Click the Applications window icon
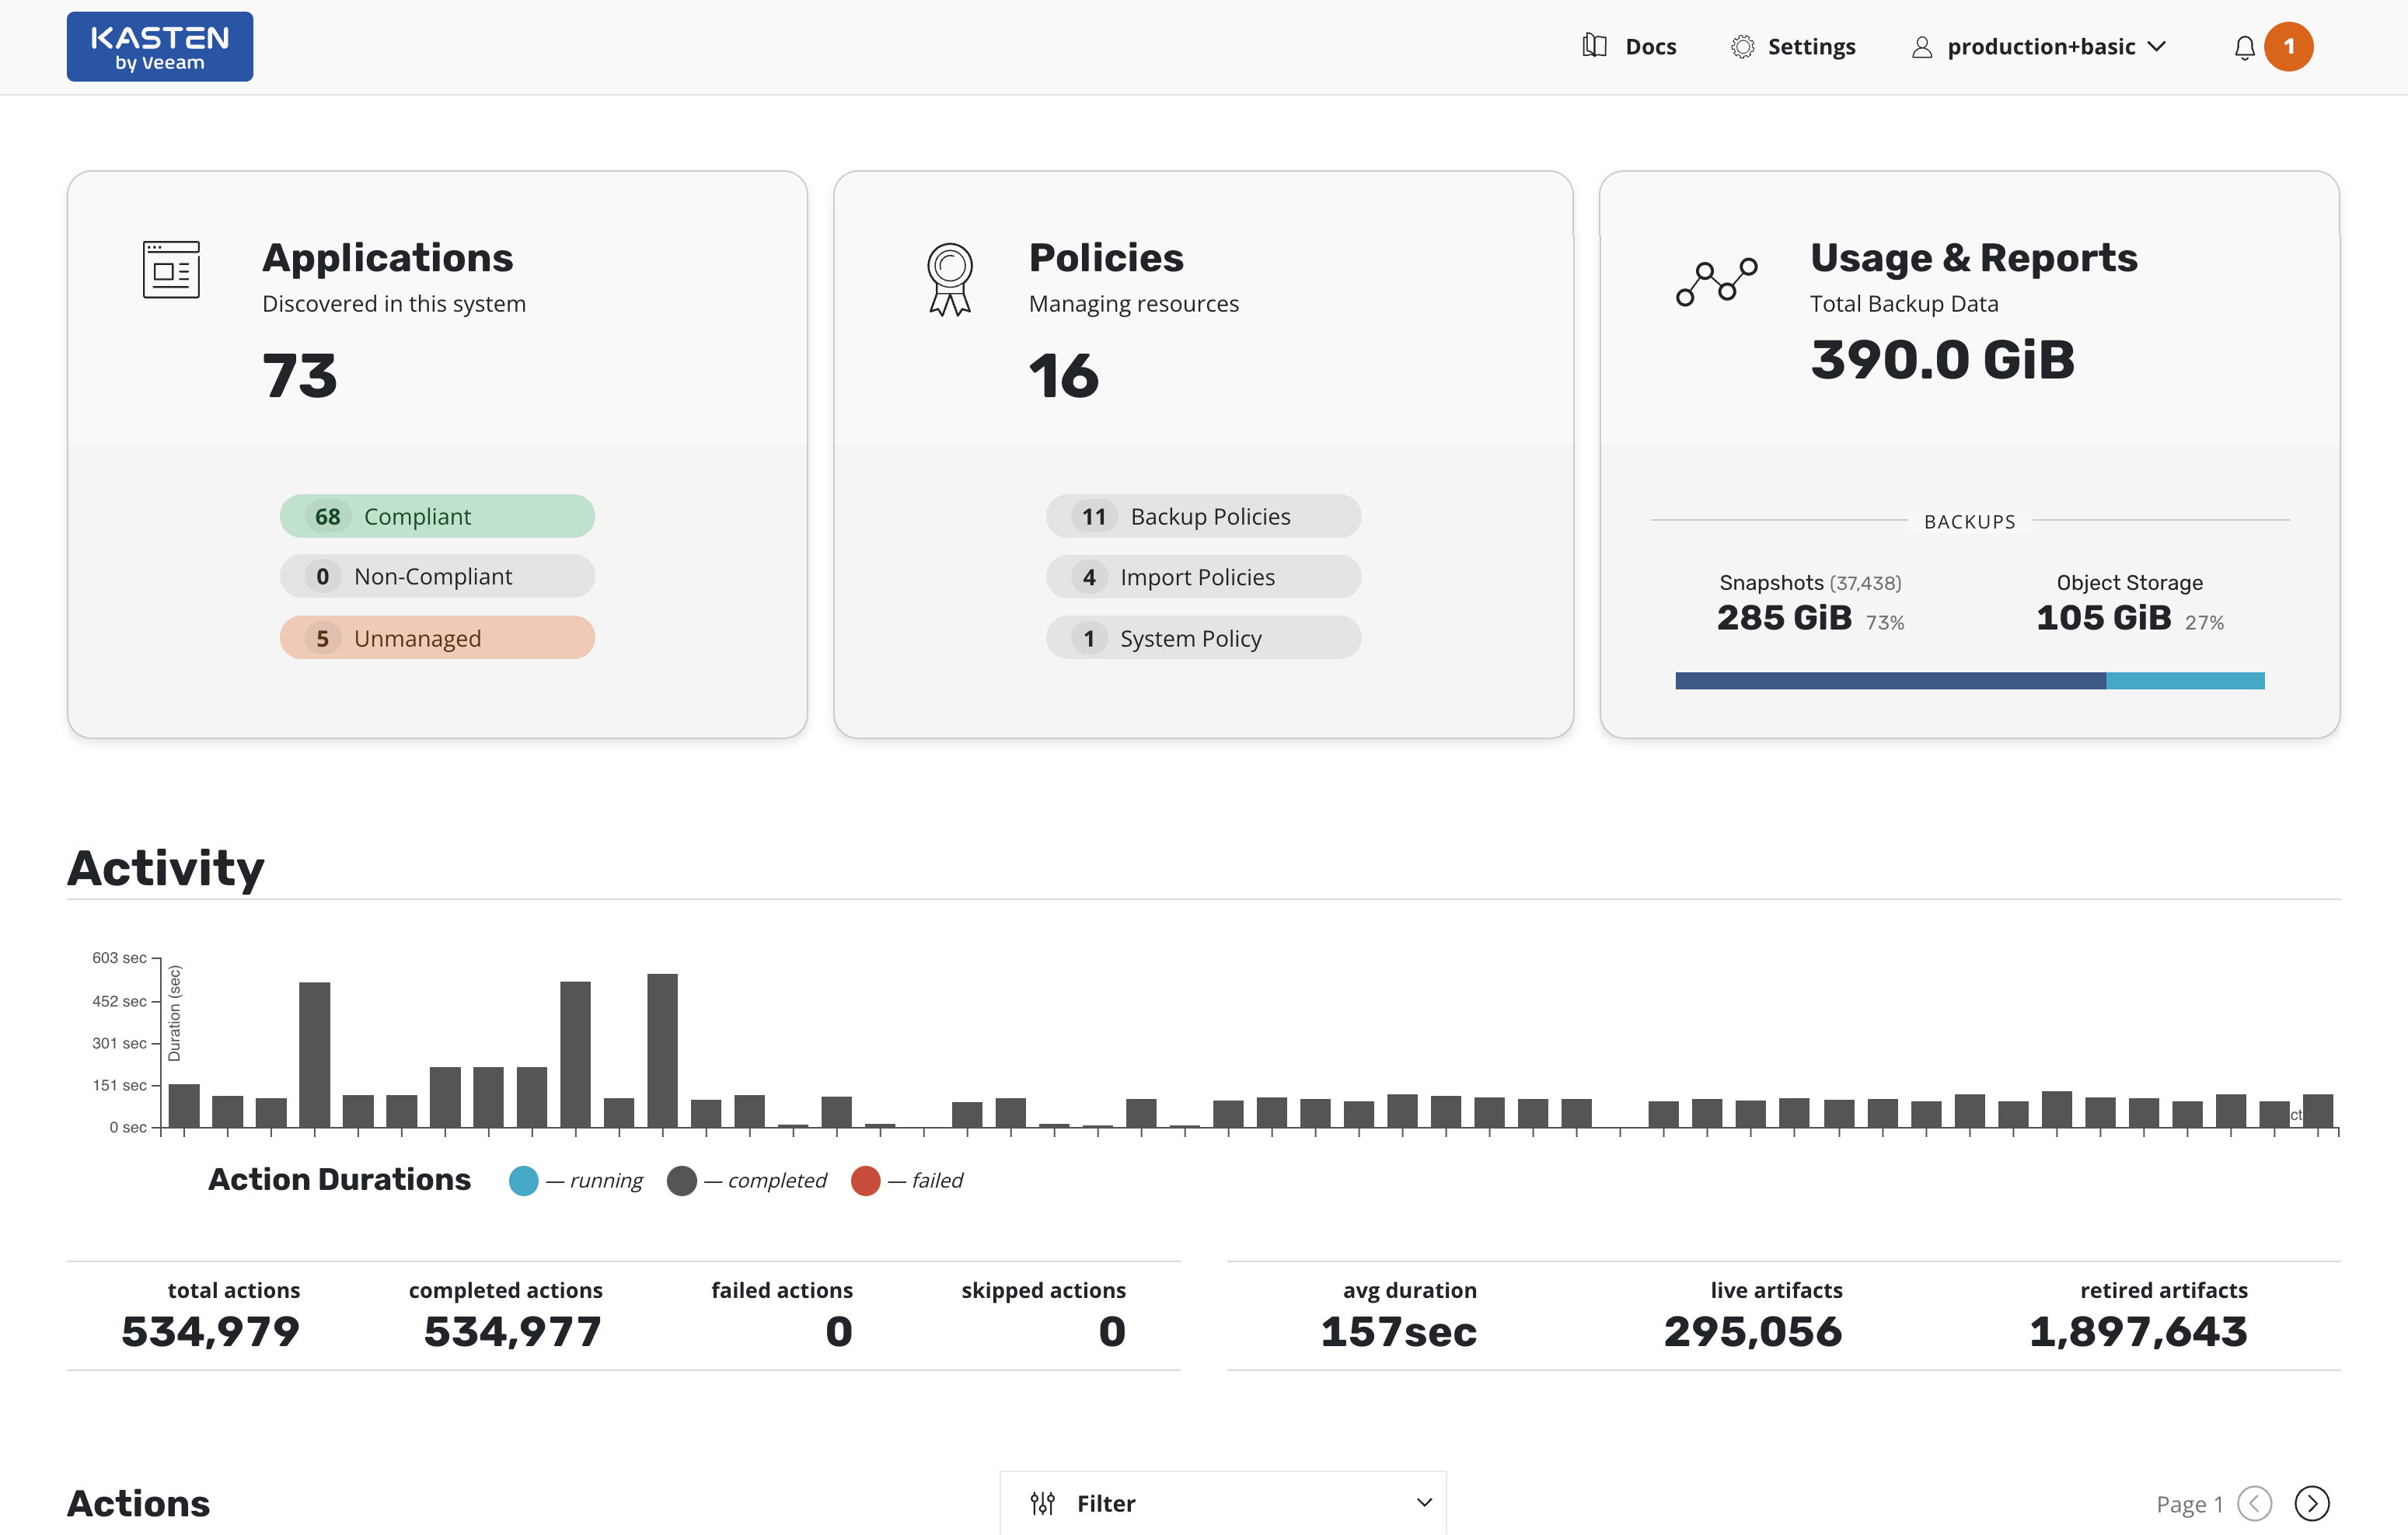 [171, 269]
